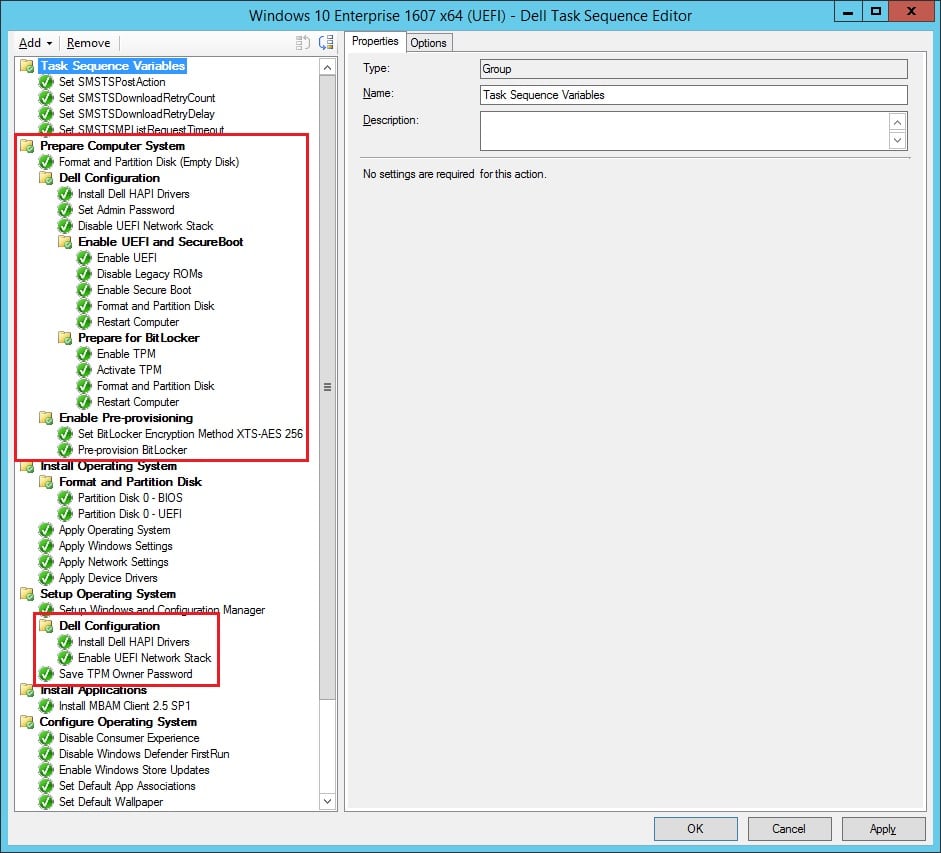Click check icon beside Enable Secure Boot
941x853 pixels.
(x=84, y=290)
